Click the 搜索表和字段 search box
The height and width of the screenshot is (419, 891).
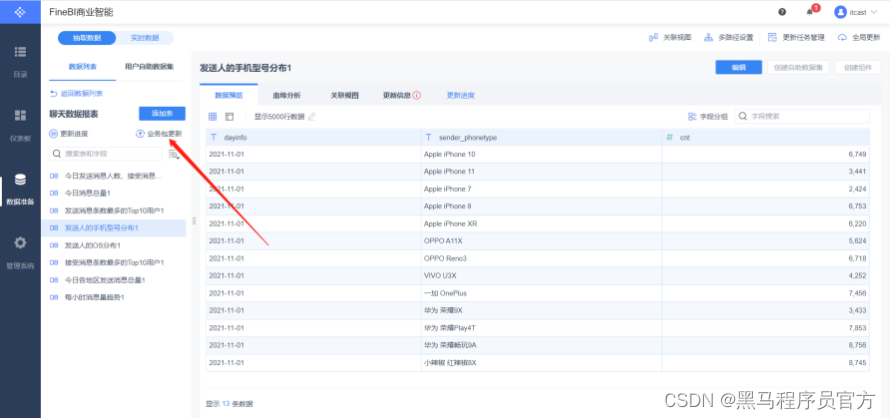click(x=106, y=154)
